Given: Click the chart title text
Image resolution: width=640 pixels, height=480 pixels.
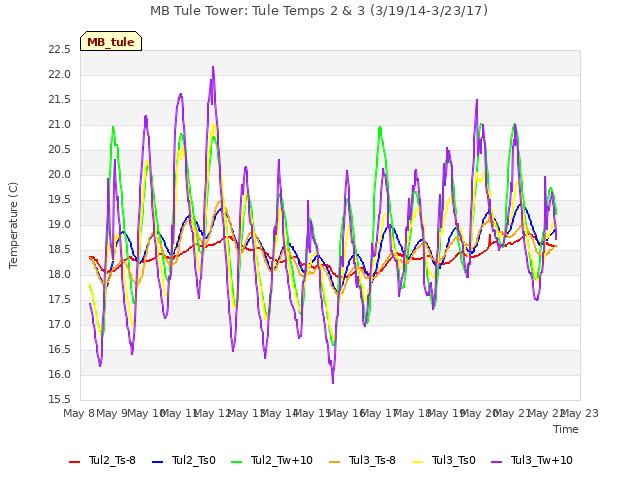Looking at the screenshot, I should [x=319, y=11].
